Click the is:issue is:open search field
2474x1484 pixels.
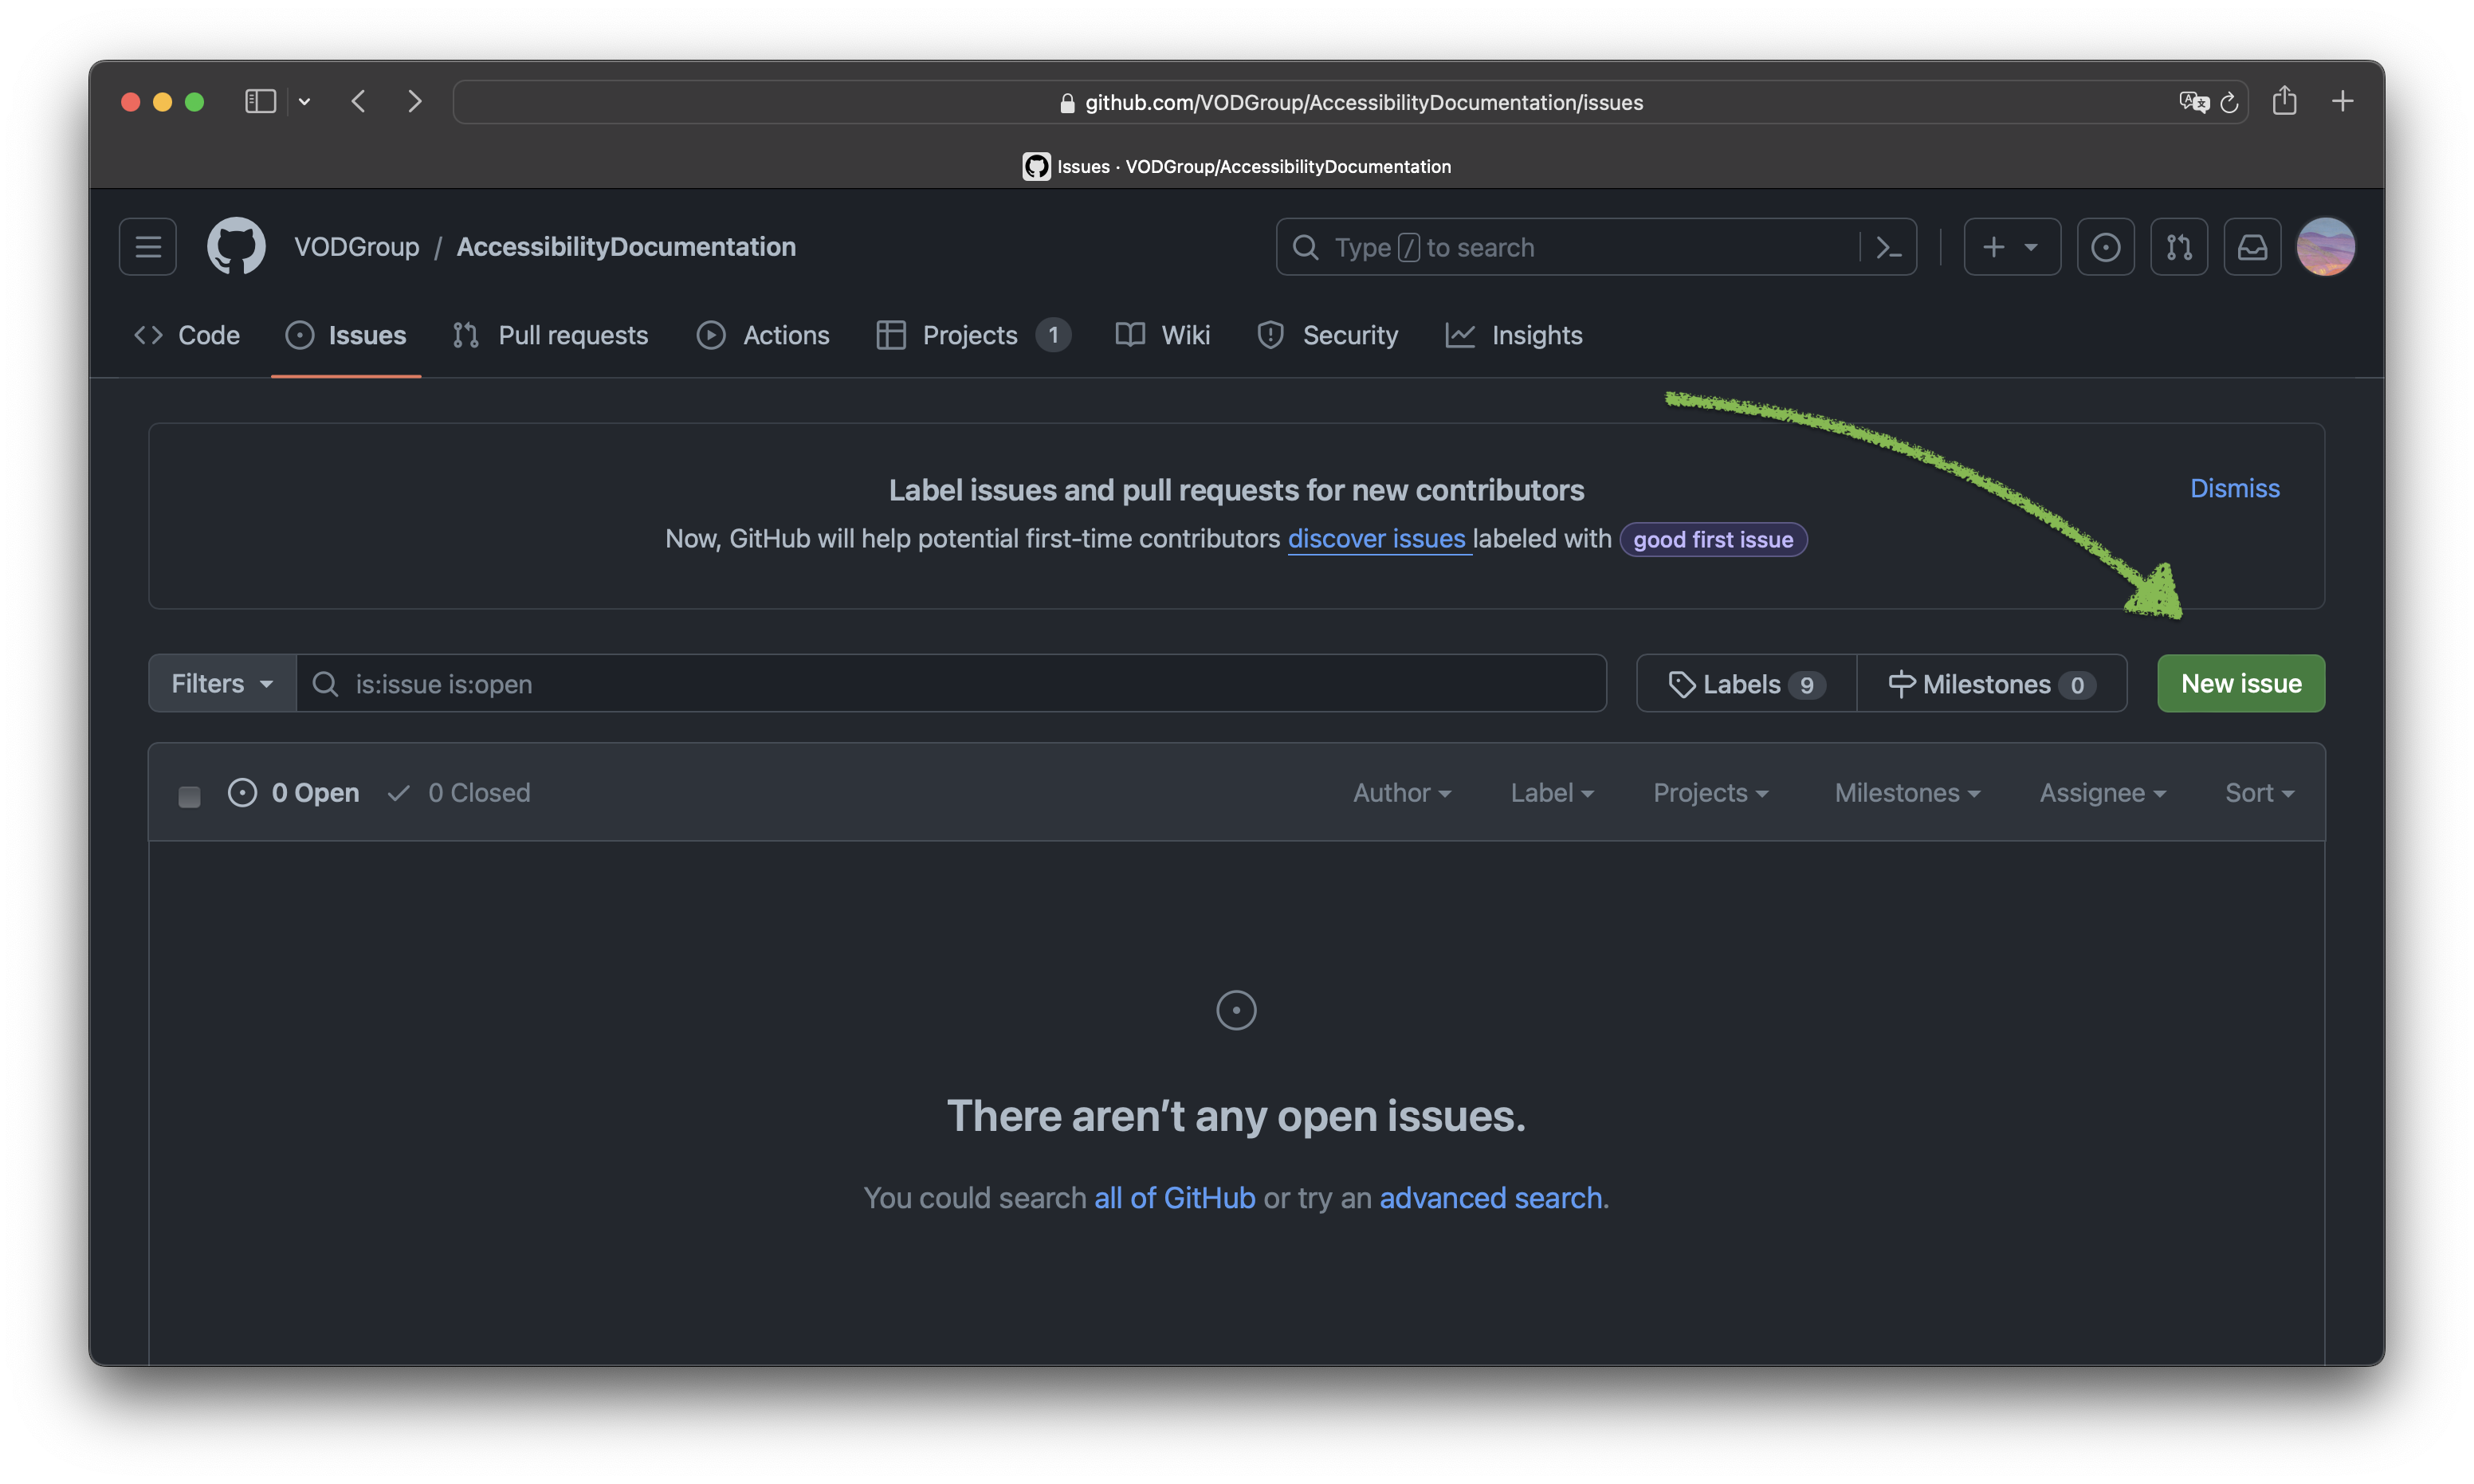pos(950,684)
